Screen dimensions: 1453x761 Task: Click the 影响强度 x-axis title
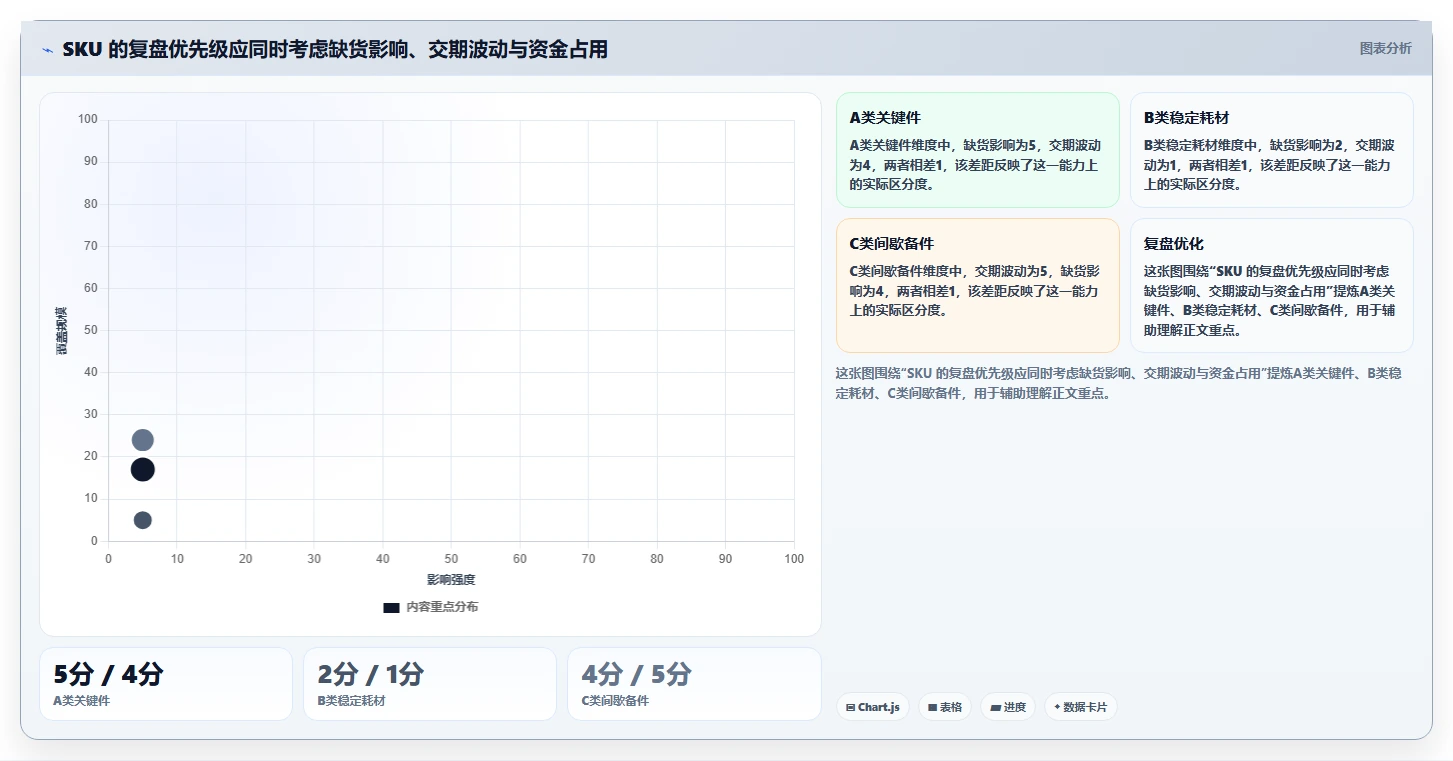click(x=451, y=580)
